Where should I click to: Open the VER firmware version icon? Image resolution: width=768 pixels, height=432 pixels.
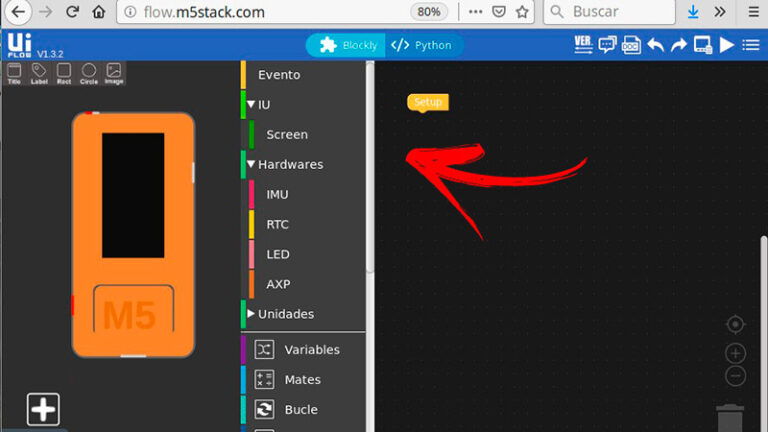584,44
